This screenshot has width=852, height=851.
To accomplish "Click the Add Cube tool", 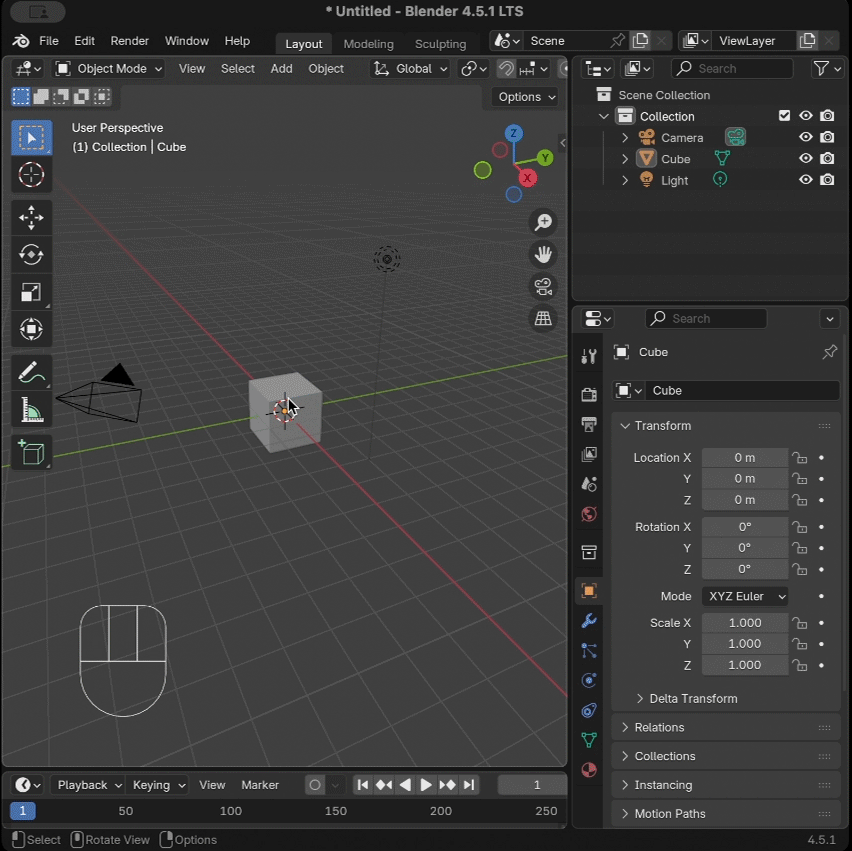I will tap(31, 452).
